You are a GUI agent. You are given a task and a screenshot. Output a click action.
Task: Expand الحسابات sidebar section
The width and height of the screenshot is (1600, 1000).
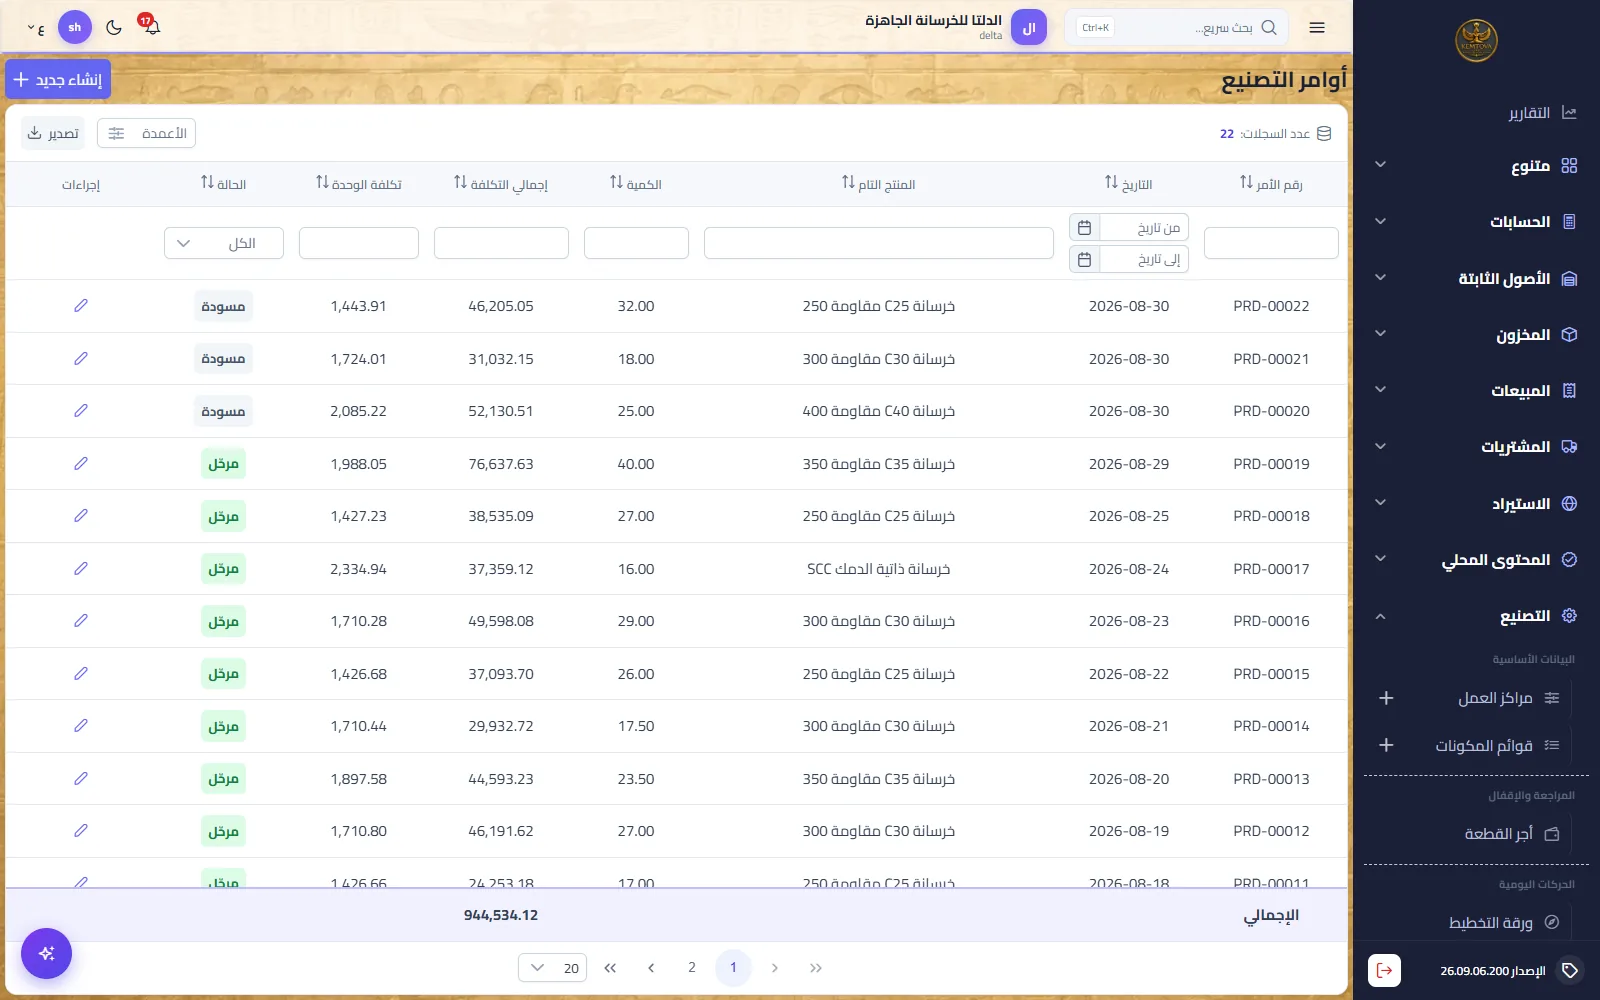(1476, 221)
